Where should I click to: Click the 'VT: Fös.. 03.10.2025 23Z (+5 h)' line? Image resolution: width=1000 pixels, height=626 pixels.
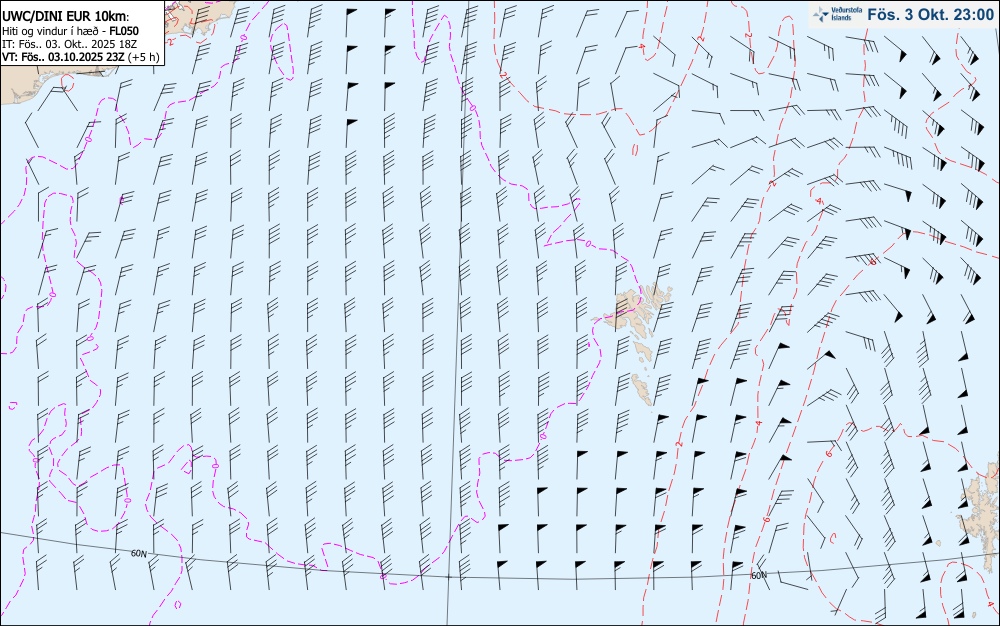click(80, 57)
